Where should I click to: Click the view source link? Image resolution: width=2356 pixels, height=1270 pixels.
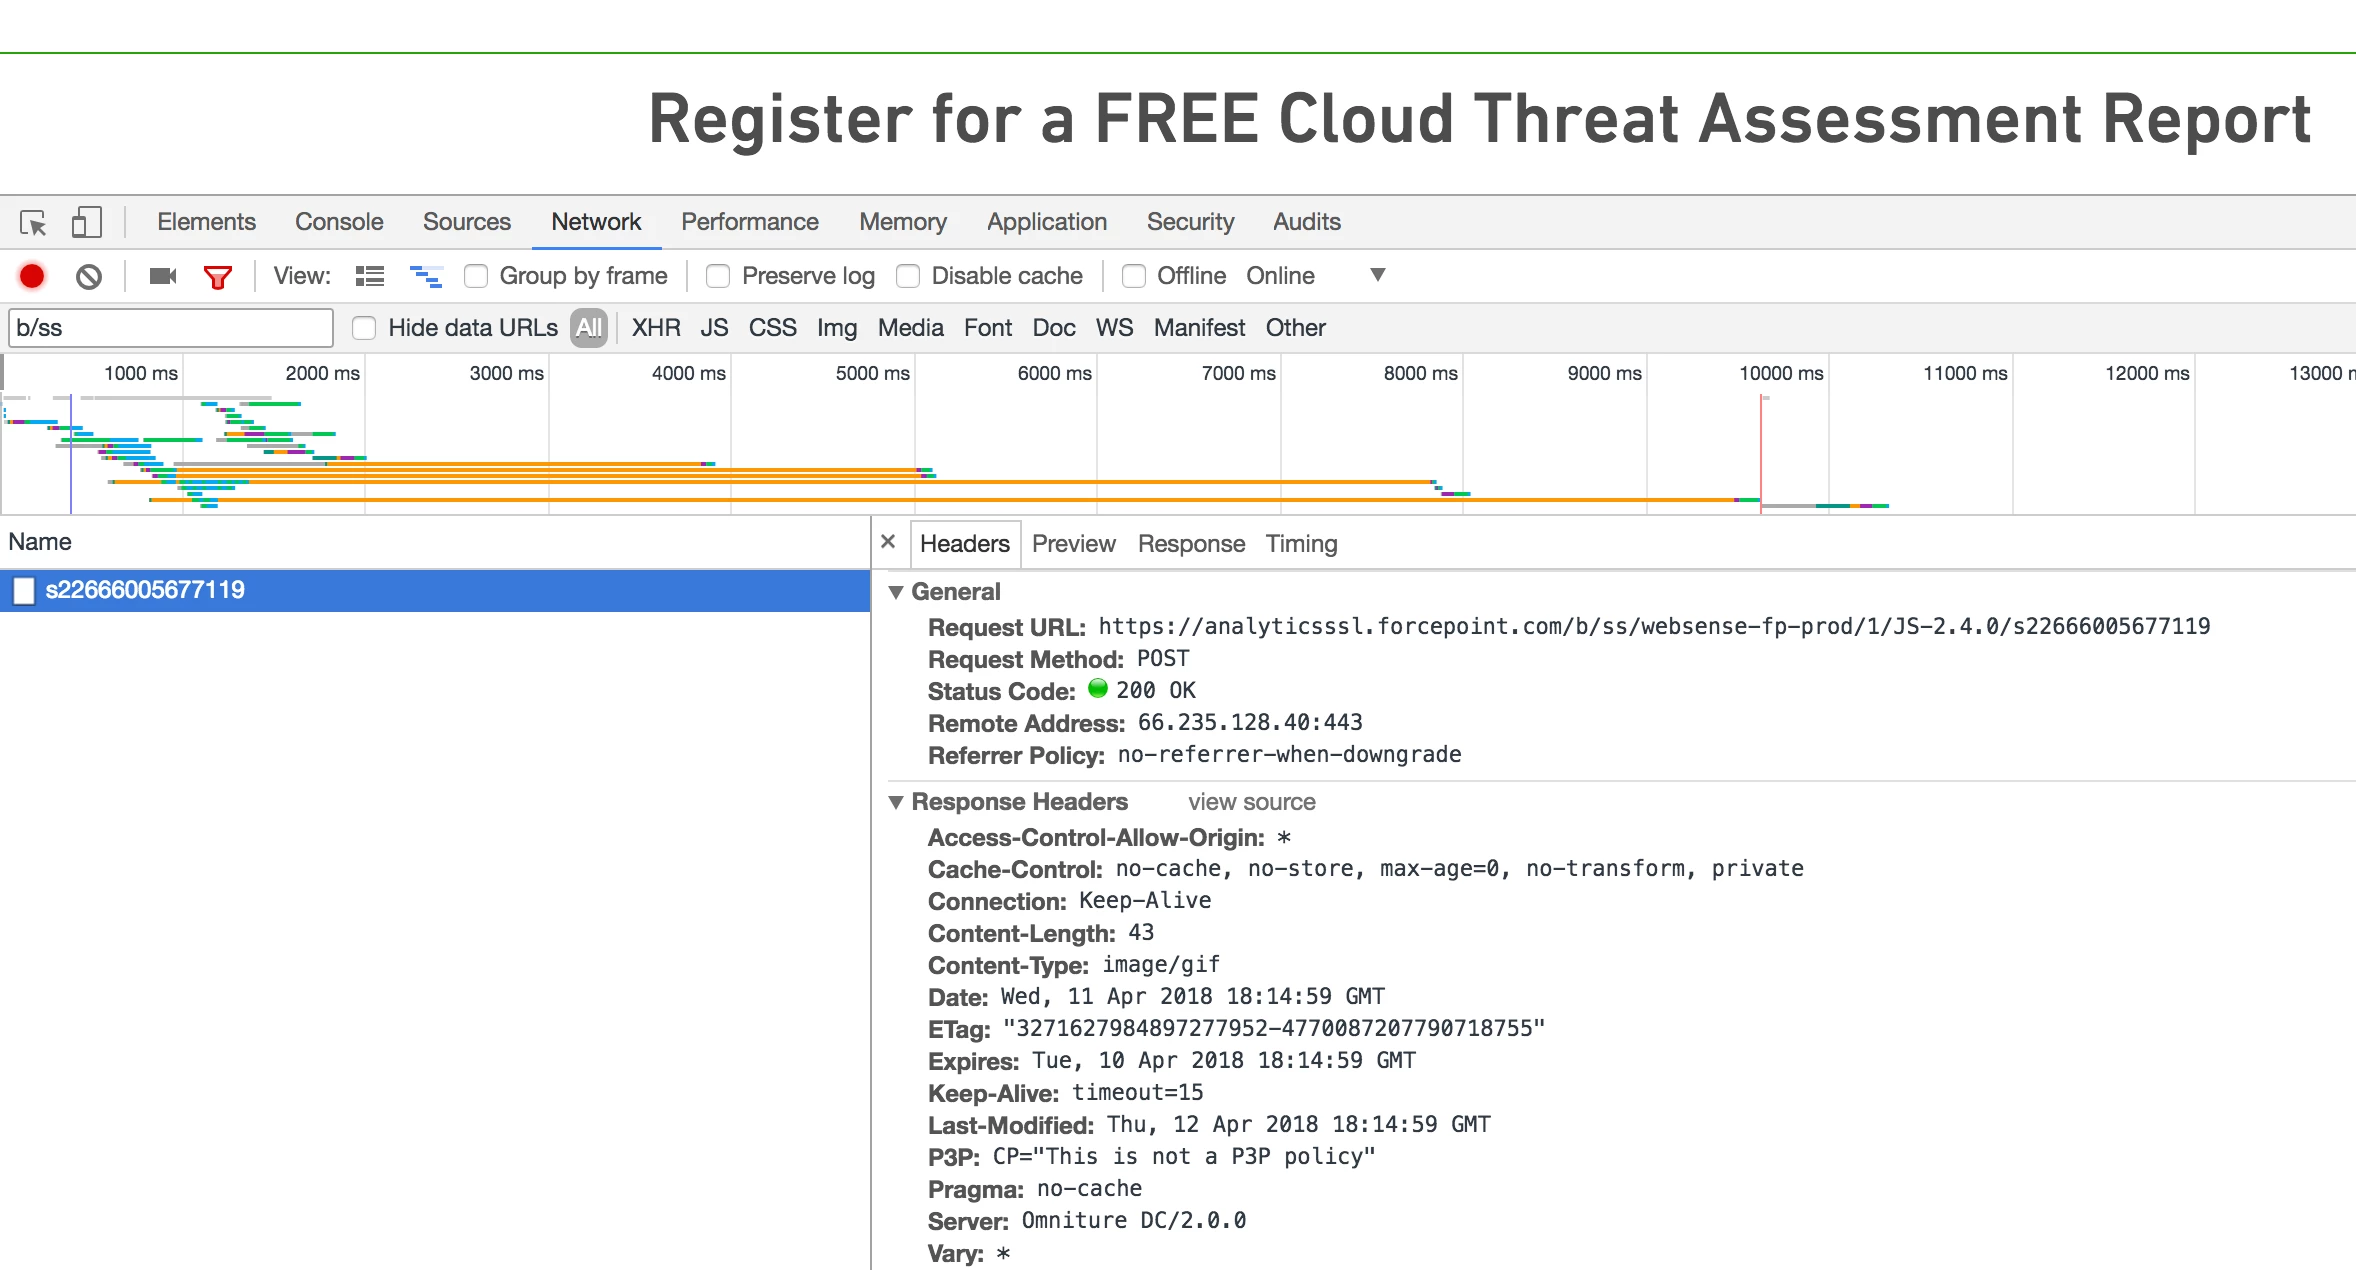[1251, 802]
